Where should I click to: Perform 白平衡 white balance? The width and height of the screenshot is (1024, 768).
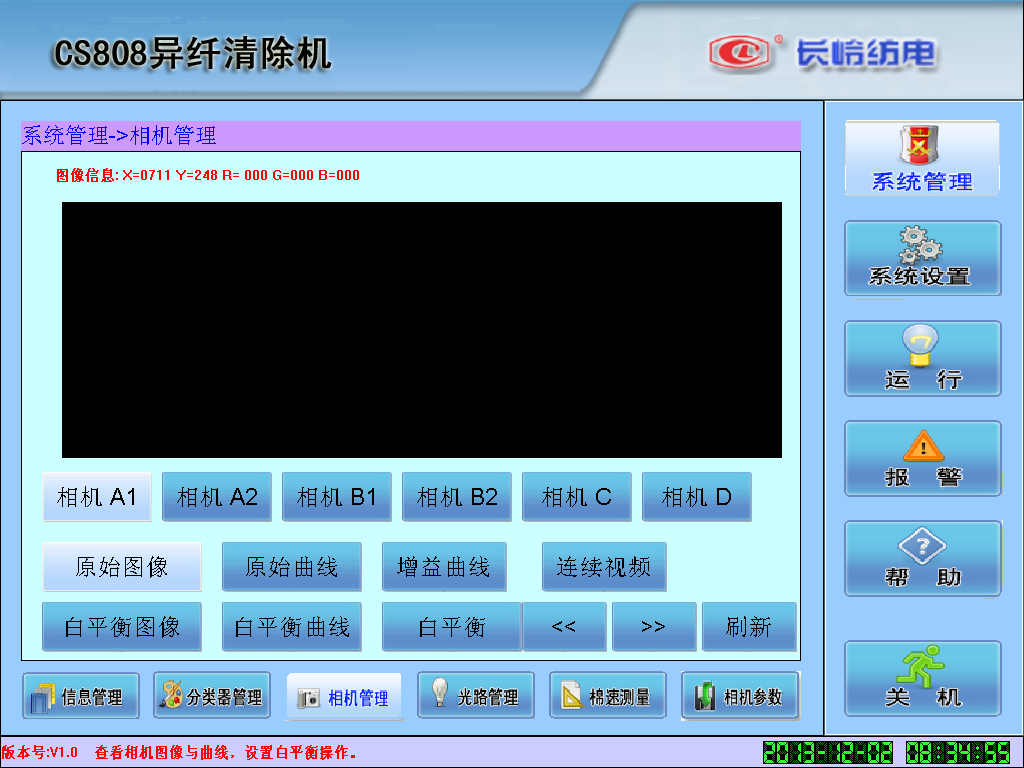451,626
